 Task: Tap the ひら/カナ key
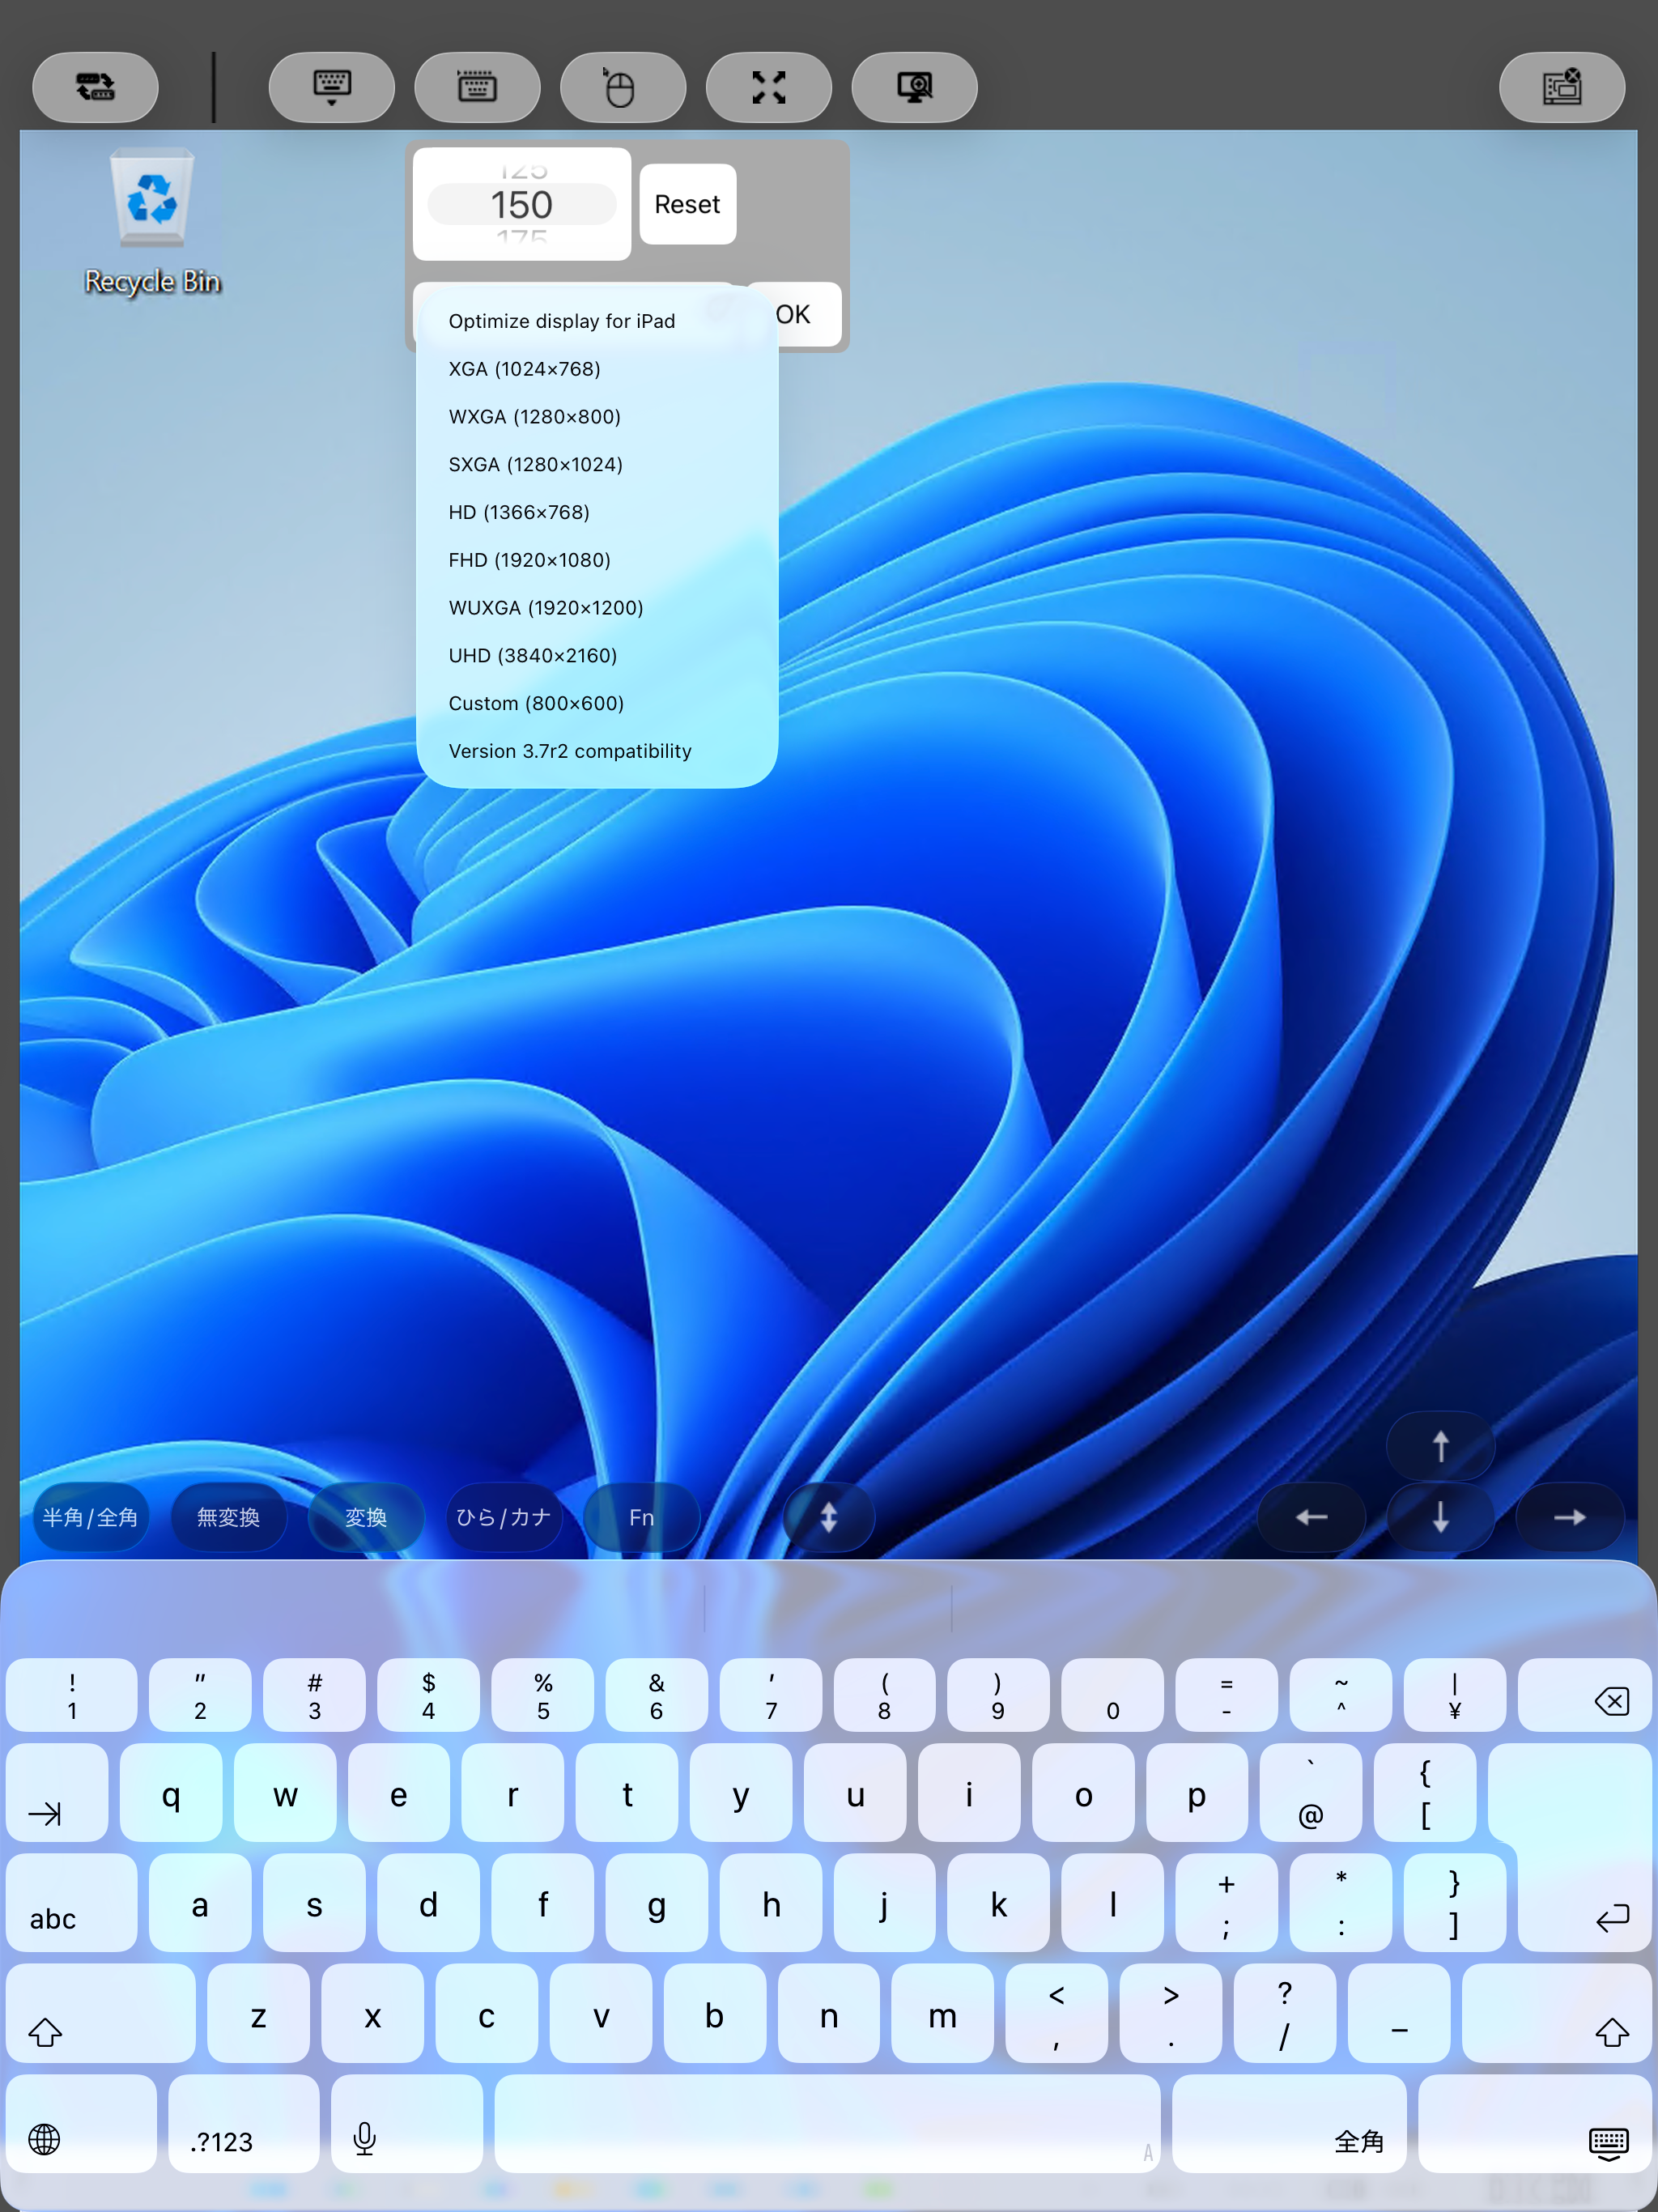(504, 1517)
